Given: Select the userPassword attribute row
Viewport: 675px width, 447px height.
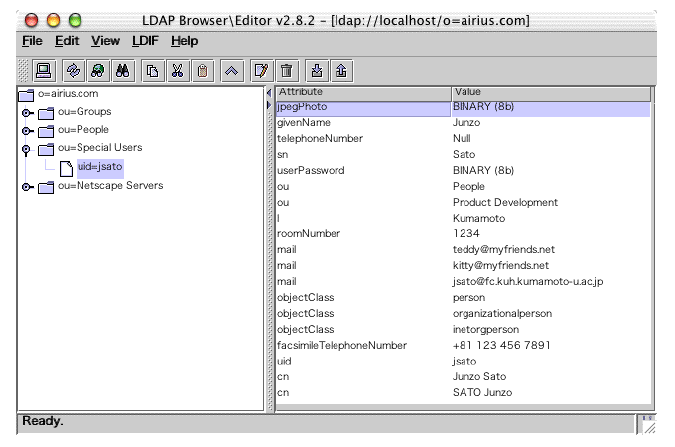Looking at the screenshot, I should point(463,171).
